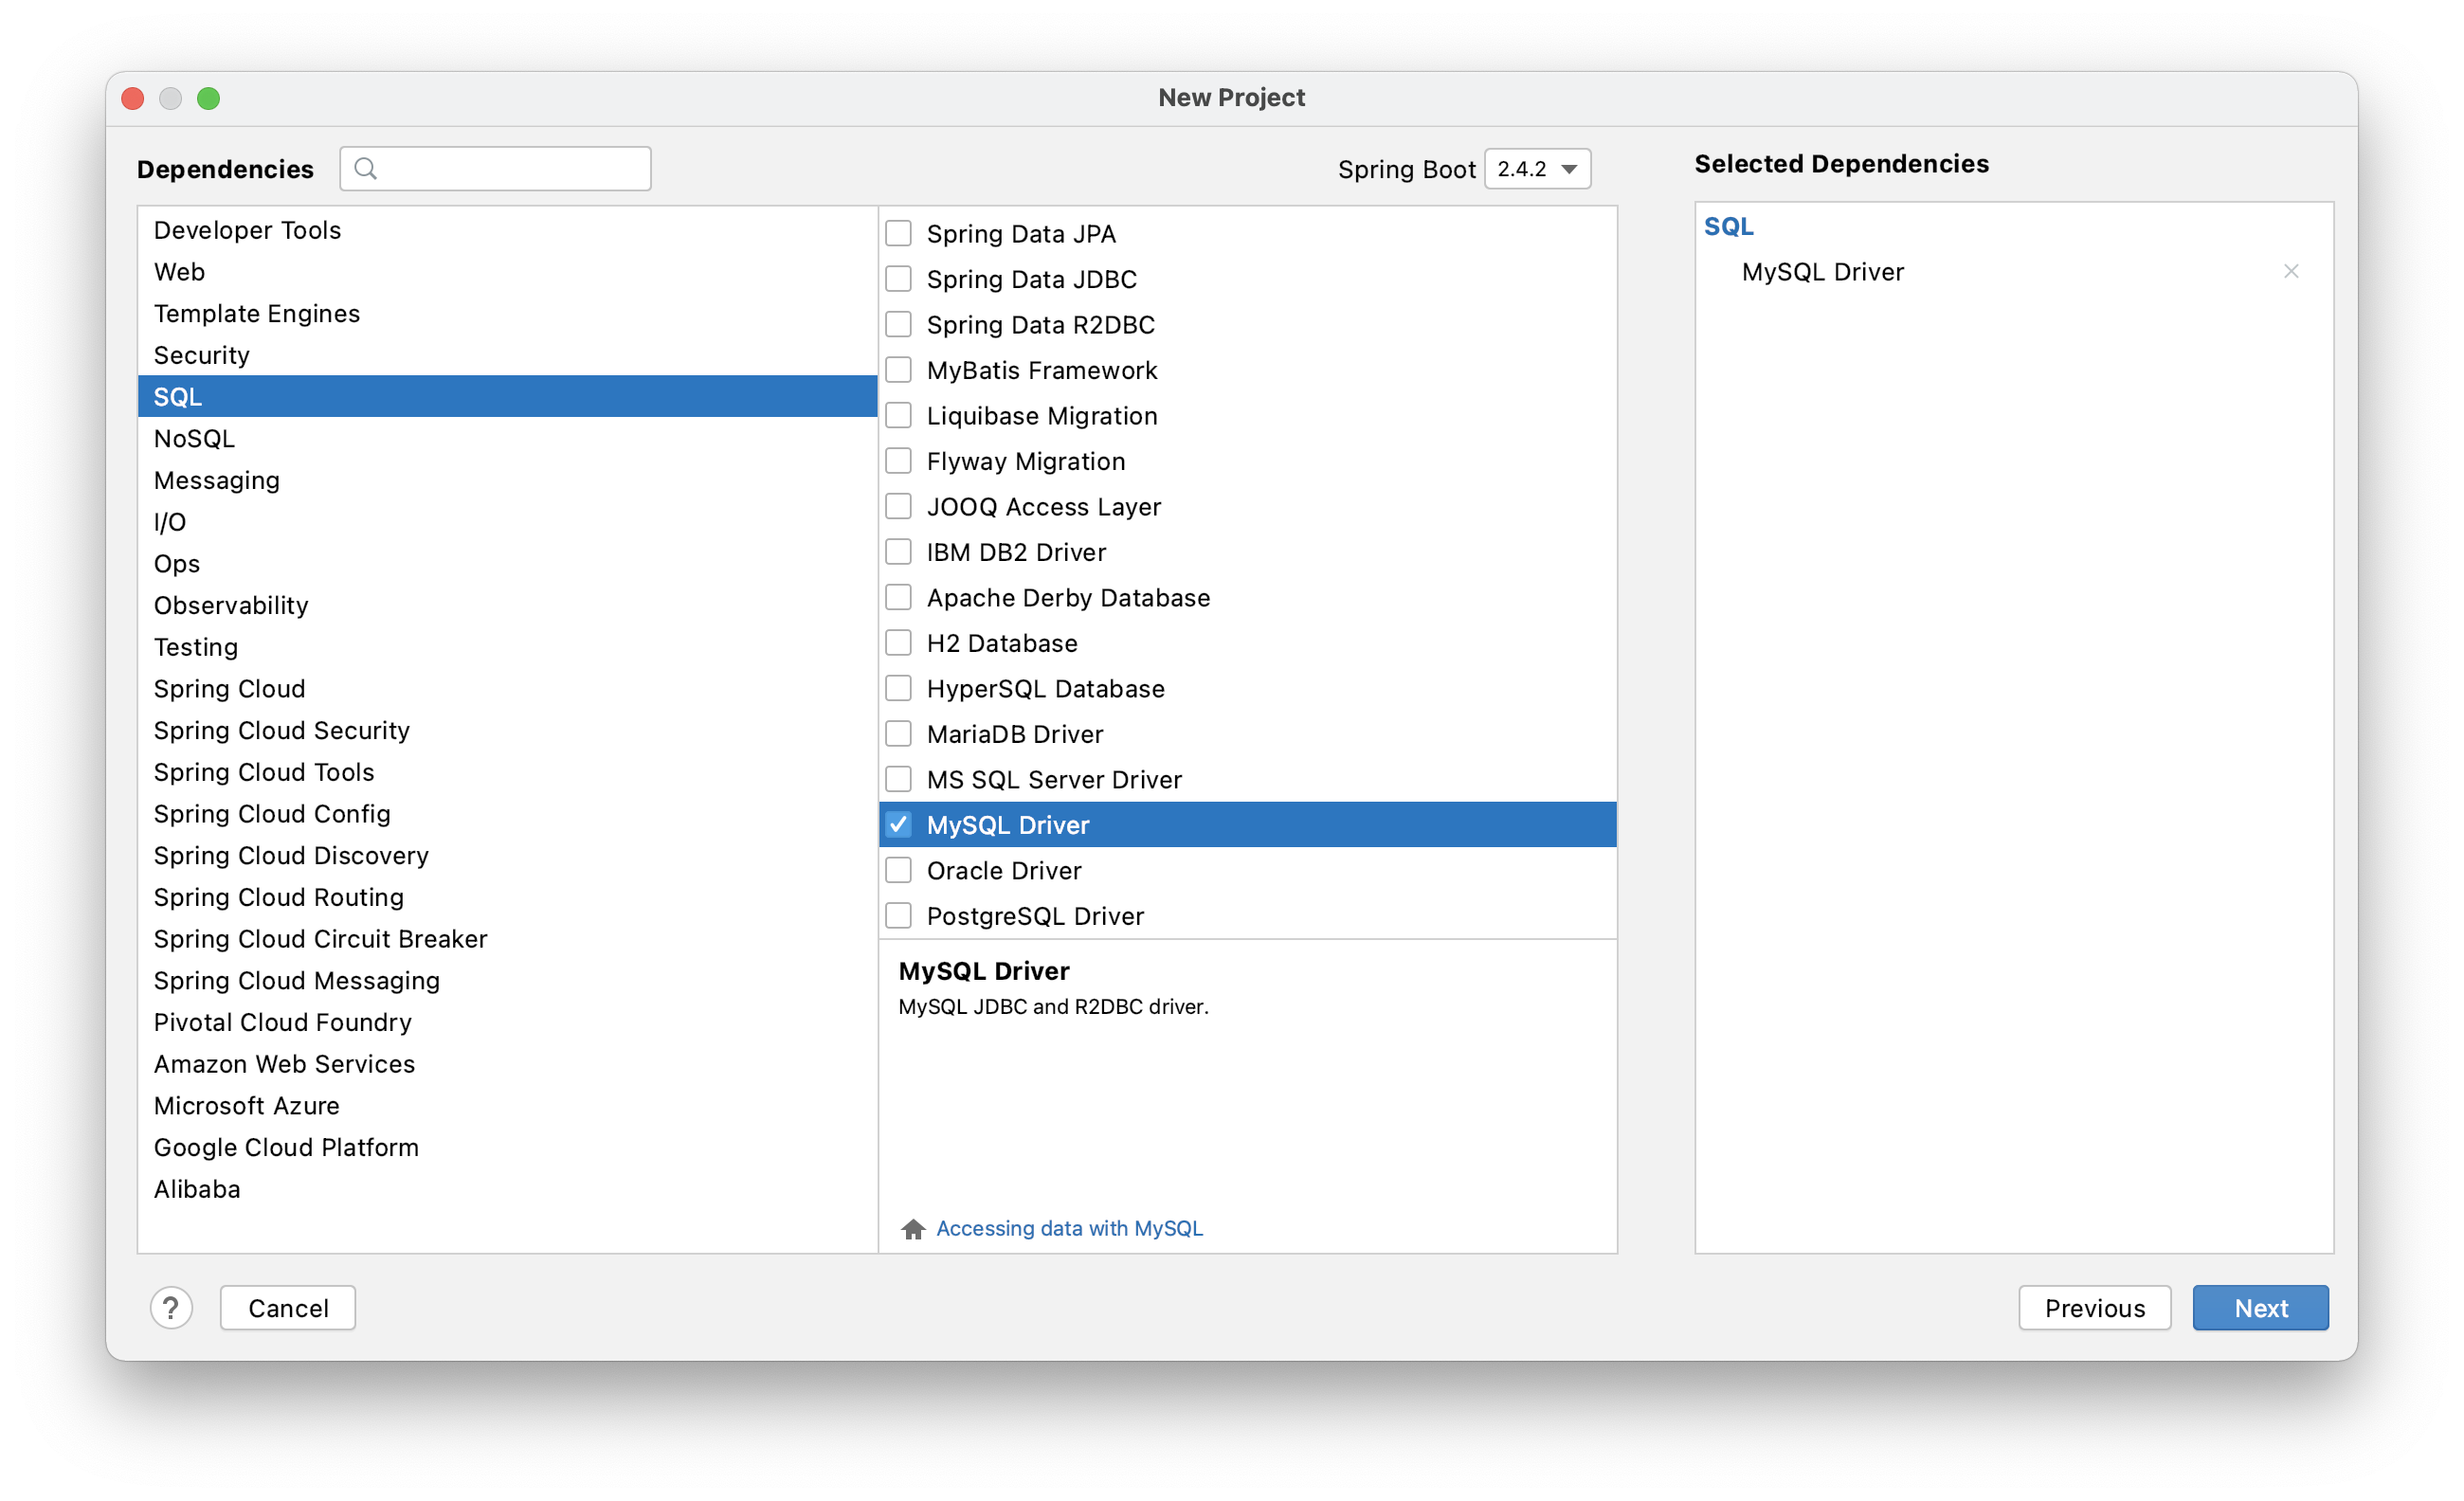This screenshot has width=2464, height=1501.
Task: Open the Developer Tools category
Action: point(247,230)
